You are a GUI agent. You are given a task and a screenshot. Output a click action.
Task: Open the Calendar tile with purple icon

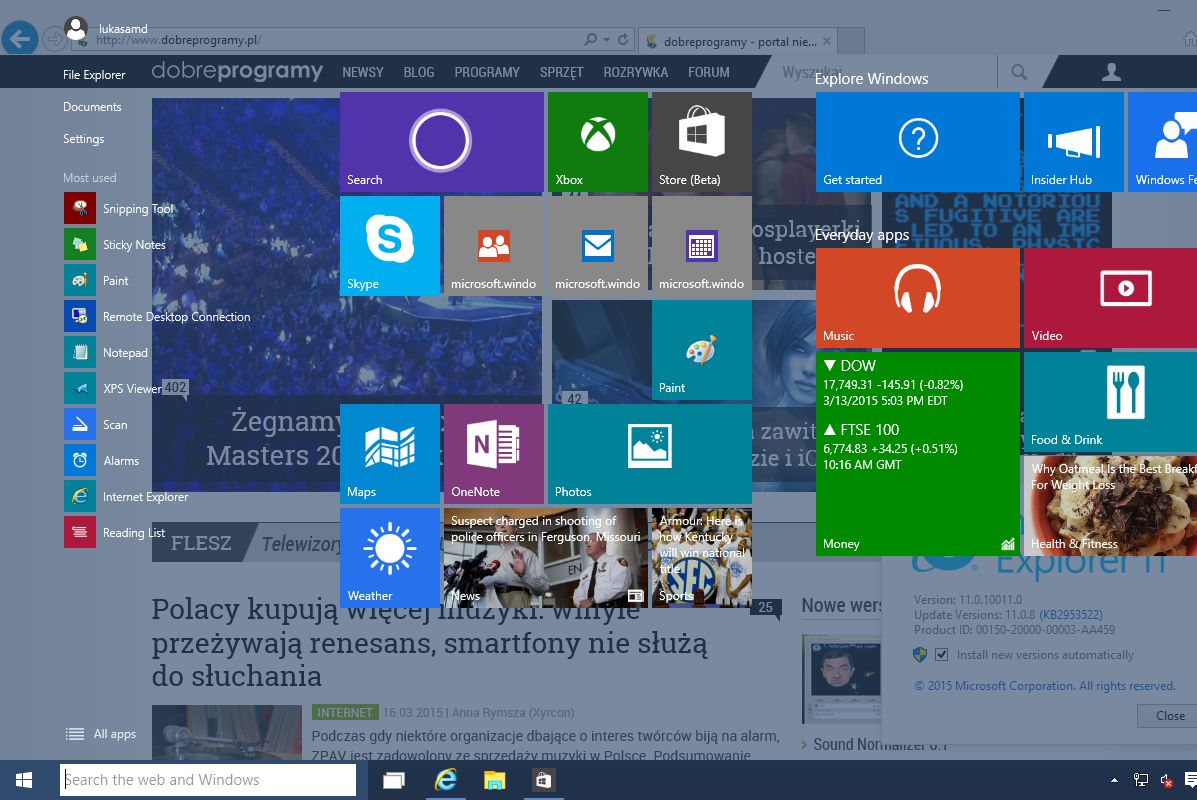point(702,246)
